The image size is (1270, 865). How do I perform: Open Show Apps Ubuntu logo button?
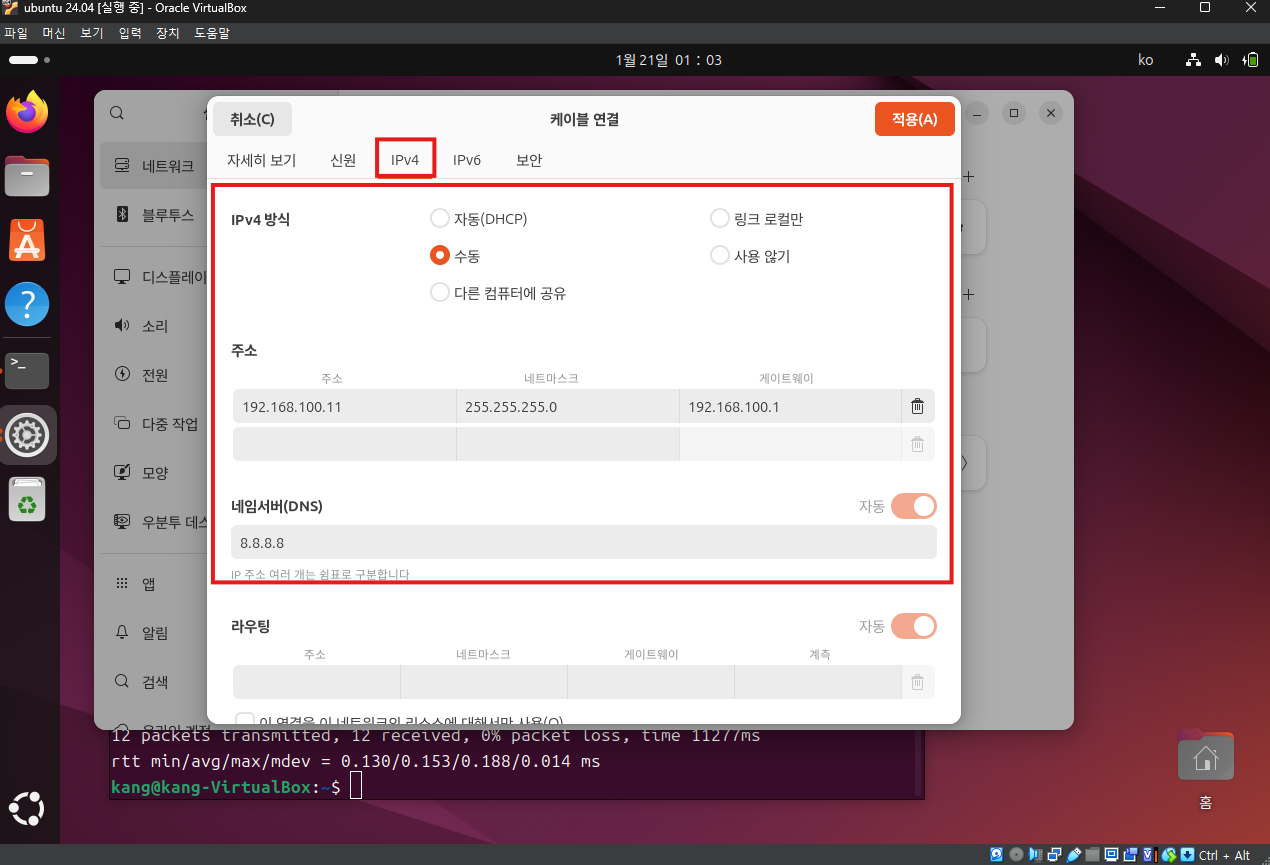pyautogui.click(x=27, y=807)
